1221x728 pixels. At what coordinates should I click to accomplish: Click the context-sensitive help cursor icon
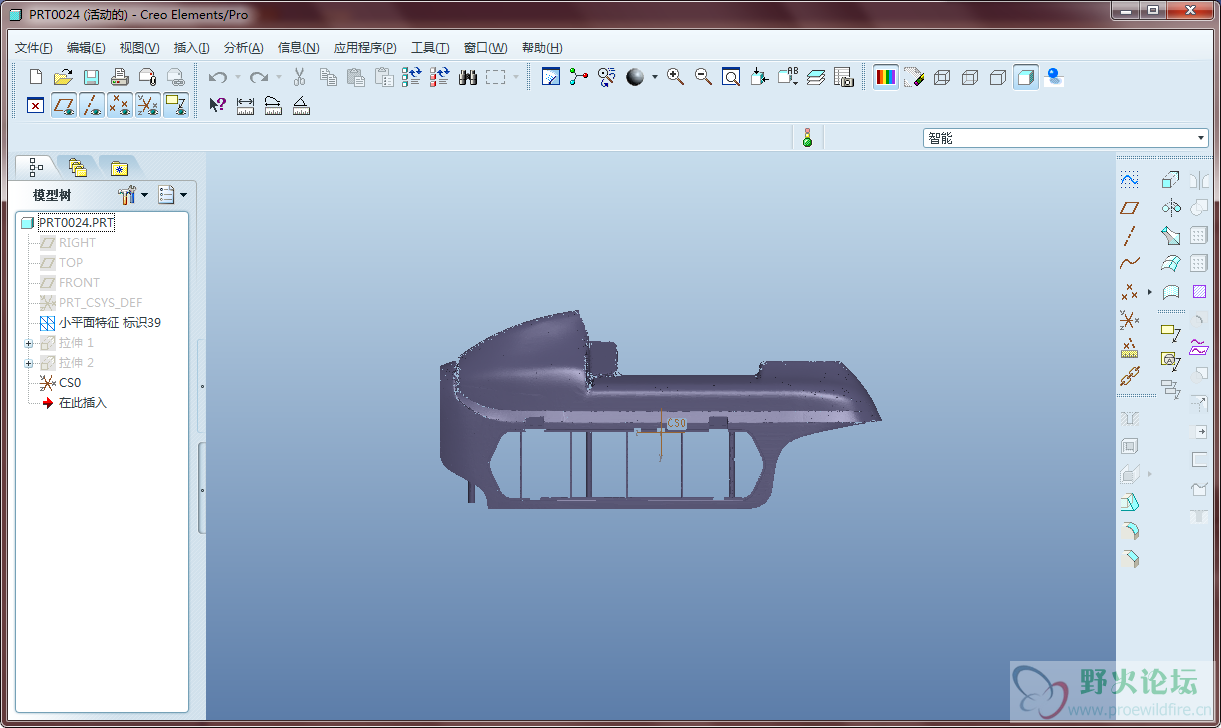[x=217, y=105]
